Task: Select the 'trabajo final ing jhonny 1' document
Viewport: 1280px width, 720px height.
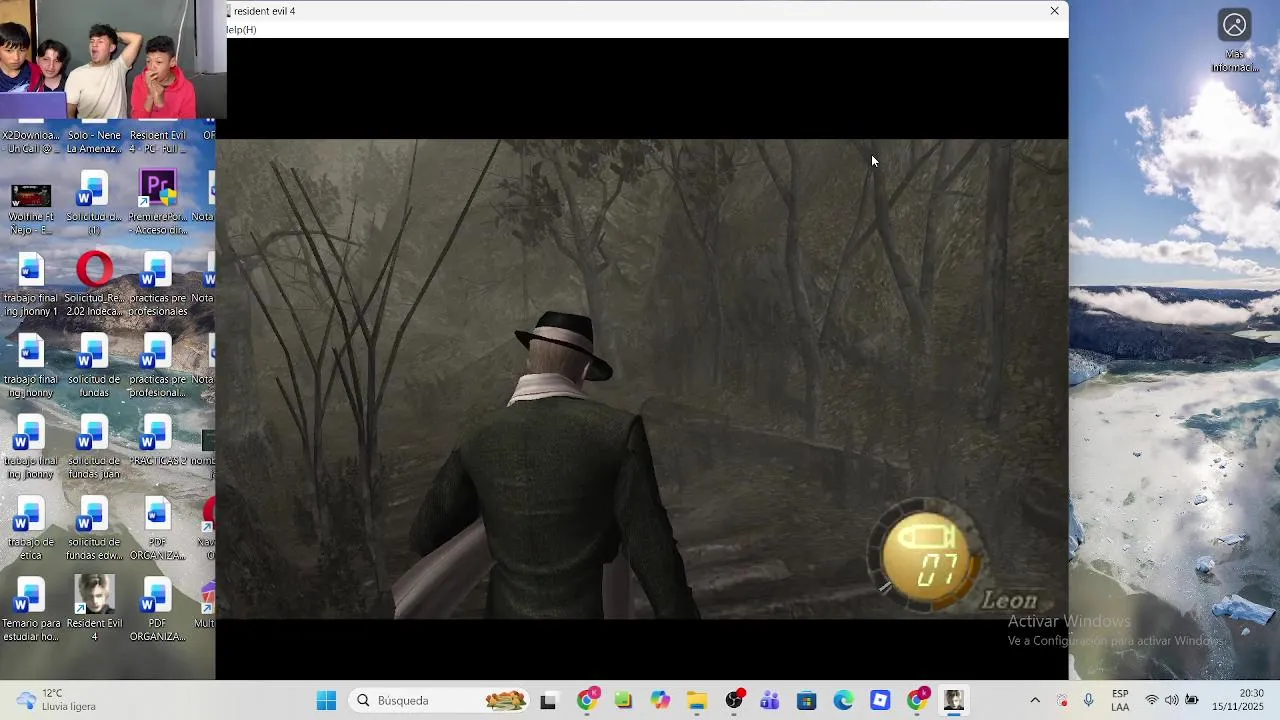Action: coord(31,285)
